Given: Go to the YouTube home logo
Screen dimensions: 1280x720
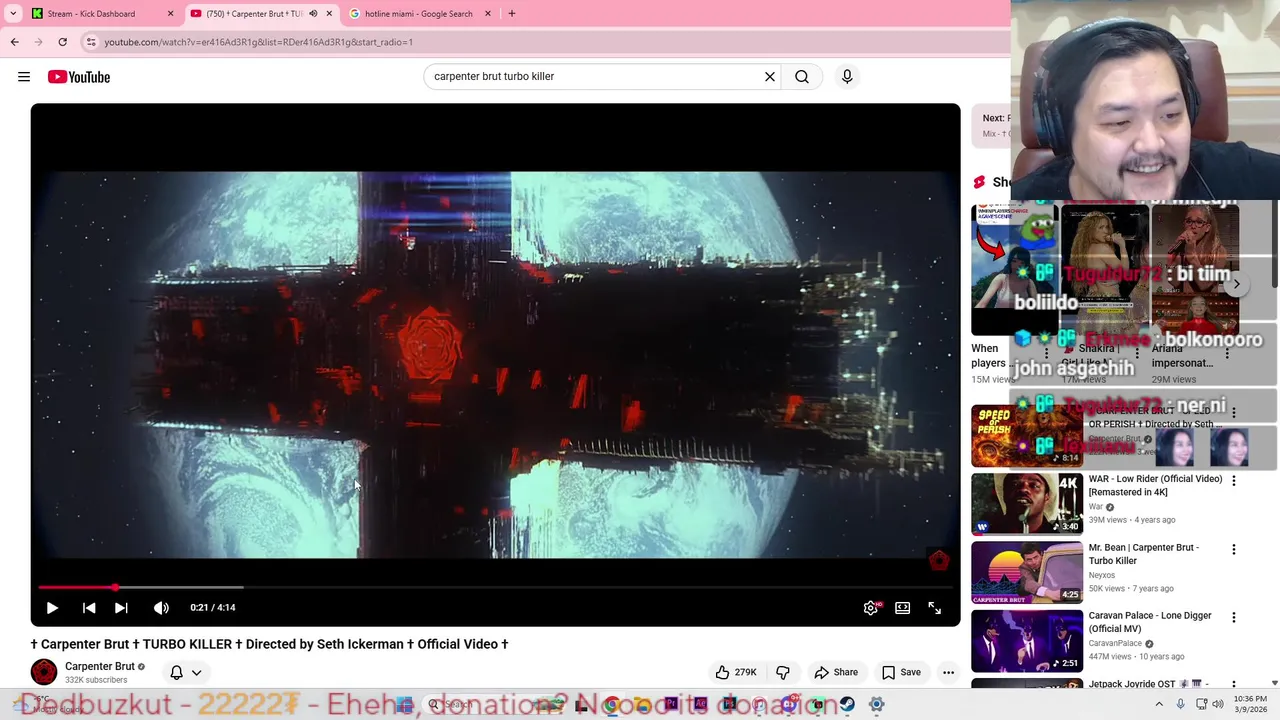Looking at the screenshot, I should tap(78, 76).
